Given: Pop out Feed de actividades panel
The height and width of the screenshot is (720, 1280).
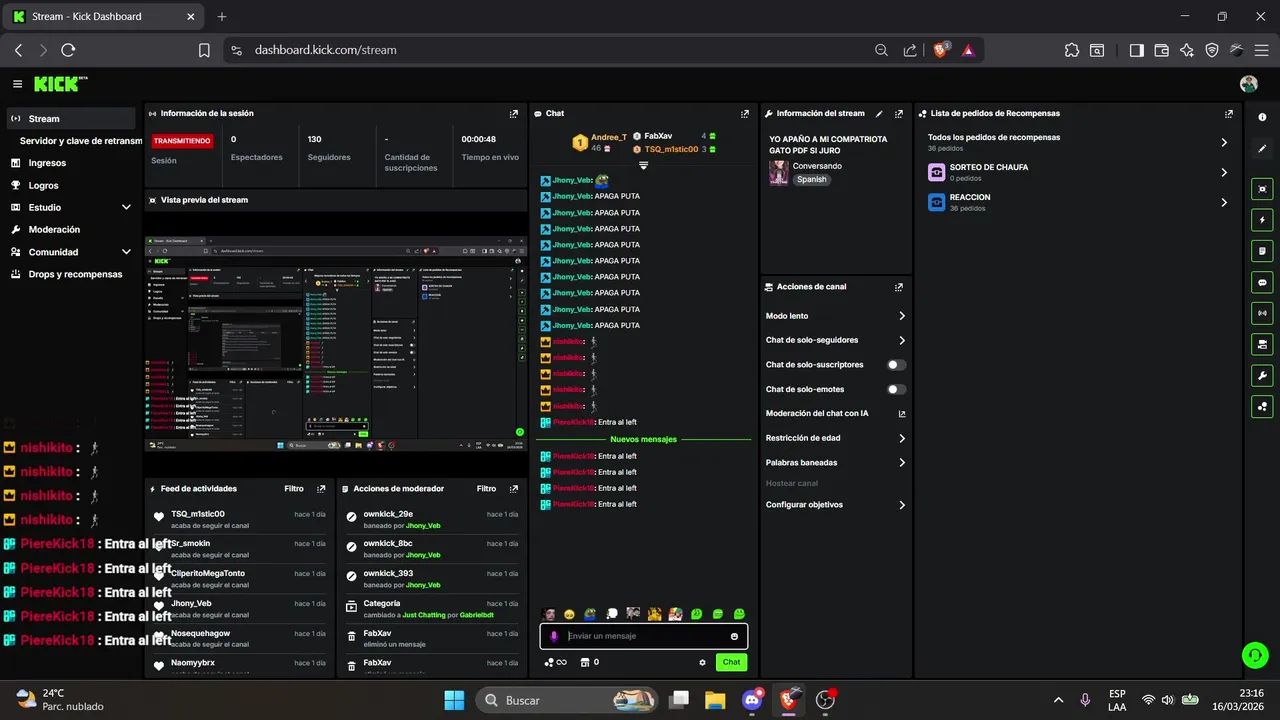Looking at the screenshot, I should (x=321, y=489).
